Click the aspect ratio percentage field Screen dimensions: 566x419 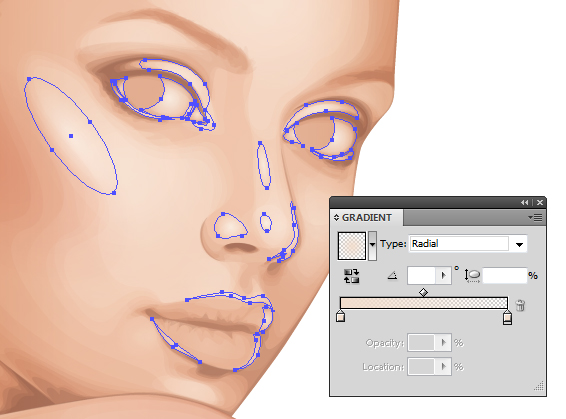pos(505,276)
